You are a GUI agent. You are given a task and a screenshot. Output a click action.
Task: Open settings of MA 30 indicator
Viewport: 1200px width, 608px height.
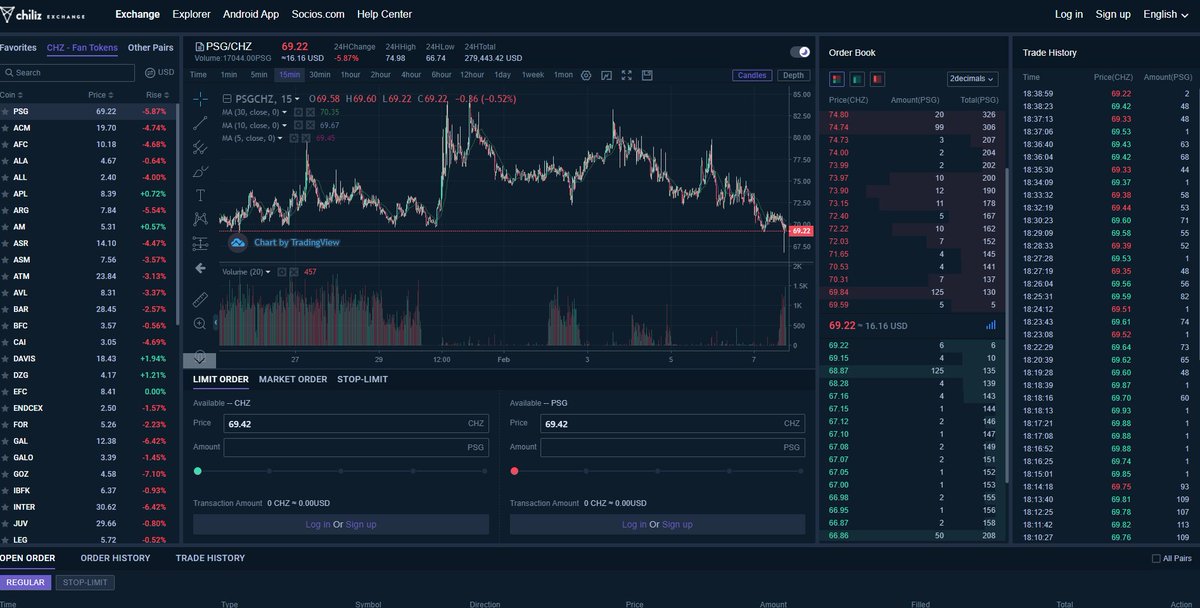click(x=298, y=112)
